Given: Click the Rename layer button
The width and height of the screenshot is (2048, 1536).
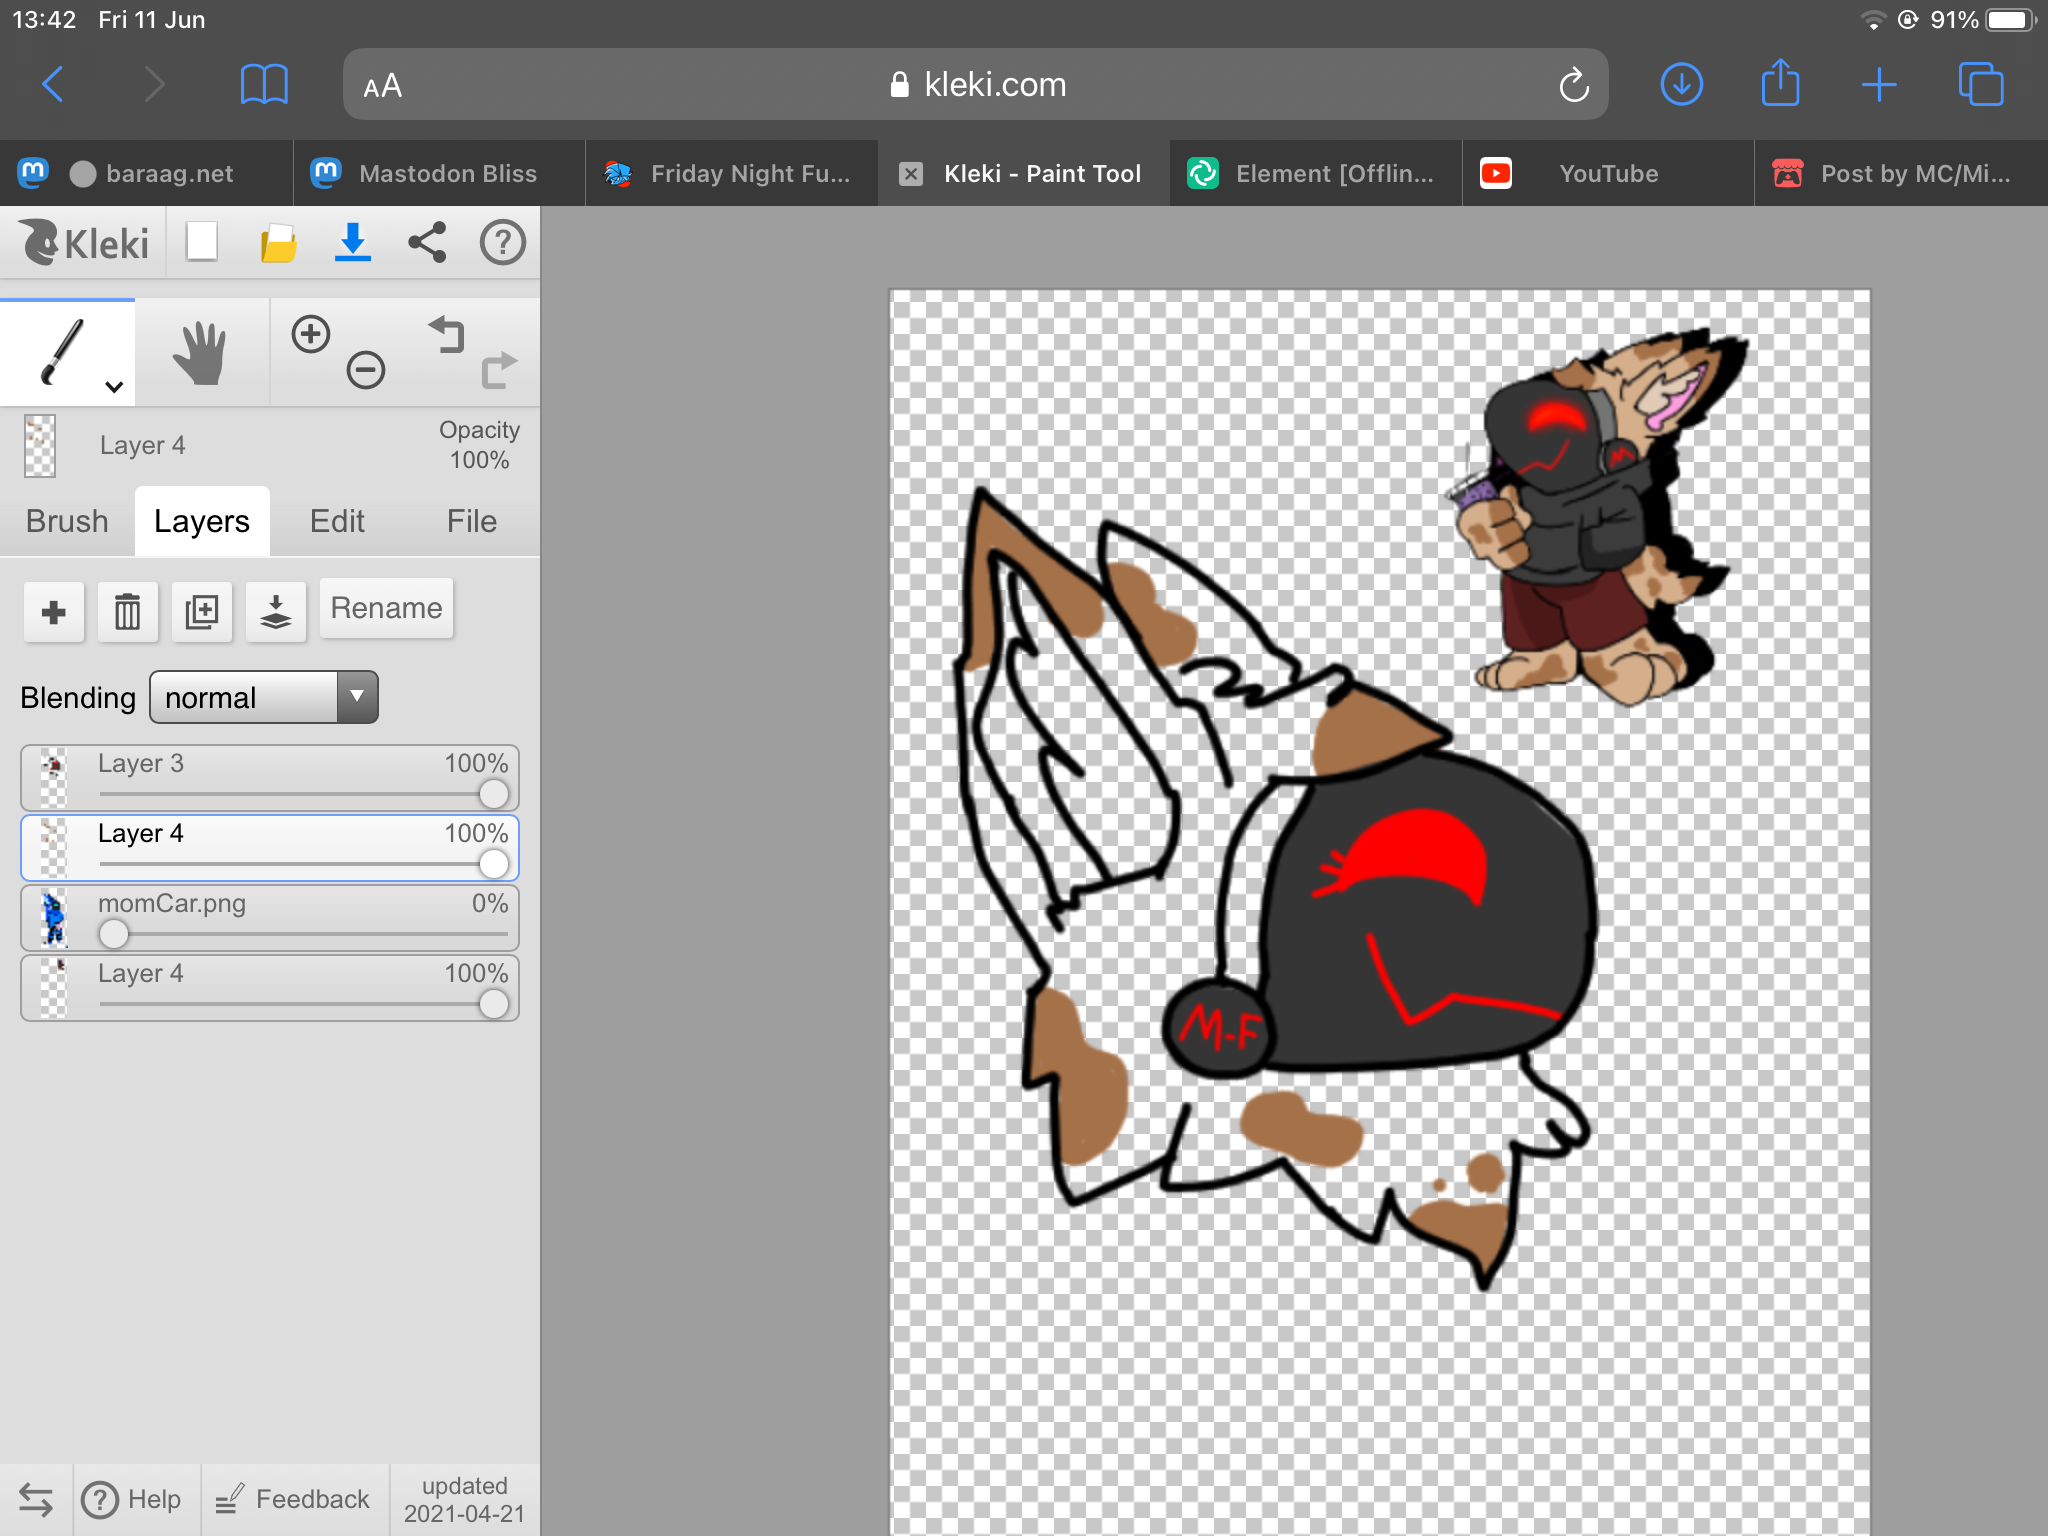Looking at the screenshot, I should coord(386,608).
